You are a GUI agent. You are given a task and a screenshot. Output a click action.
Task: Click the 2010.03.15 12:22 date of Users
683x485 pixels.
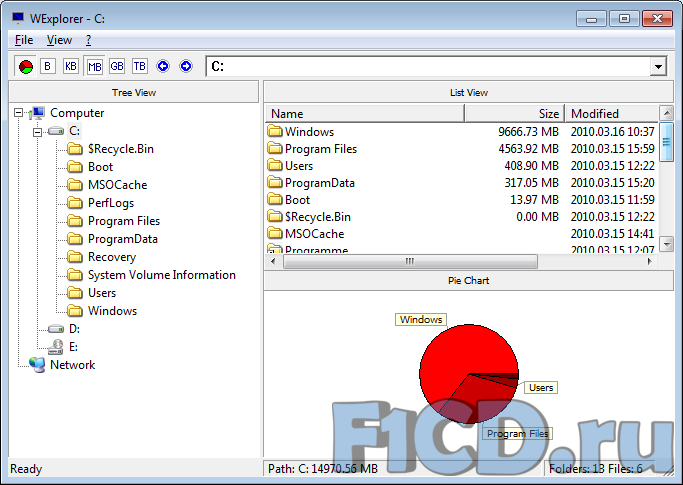[x=612, y=166]
